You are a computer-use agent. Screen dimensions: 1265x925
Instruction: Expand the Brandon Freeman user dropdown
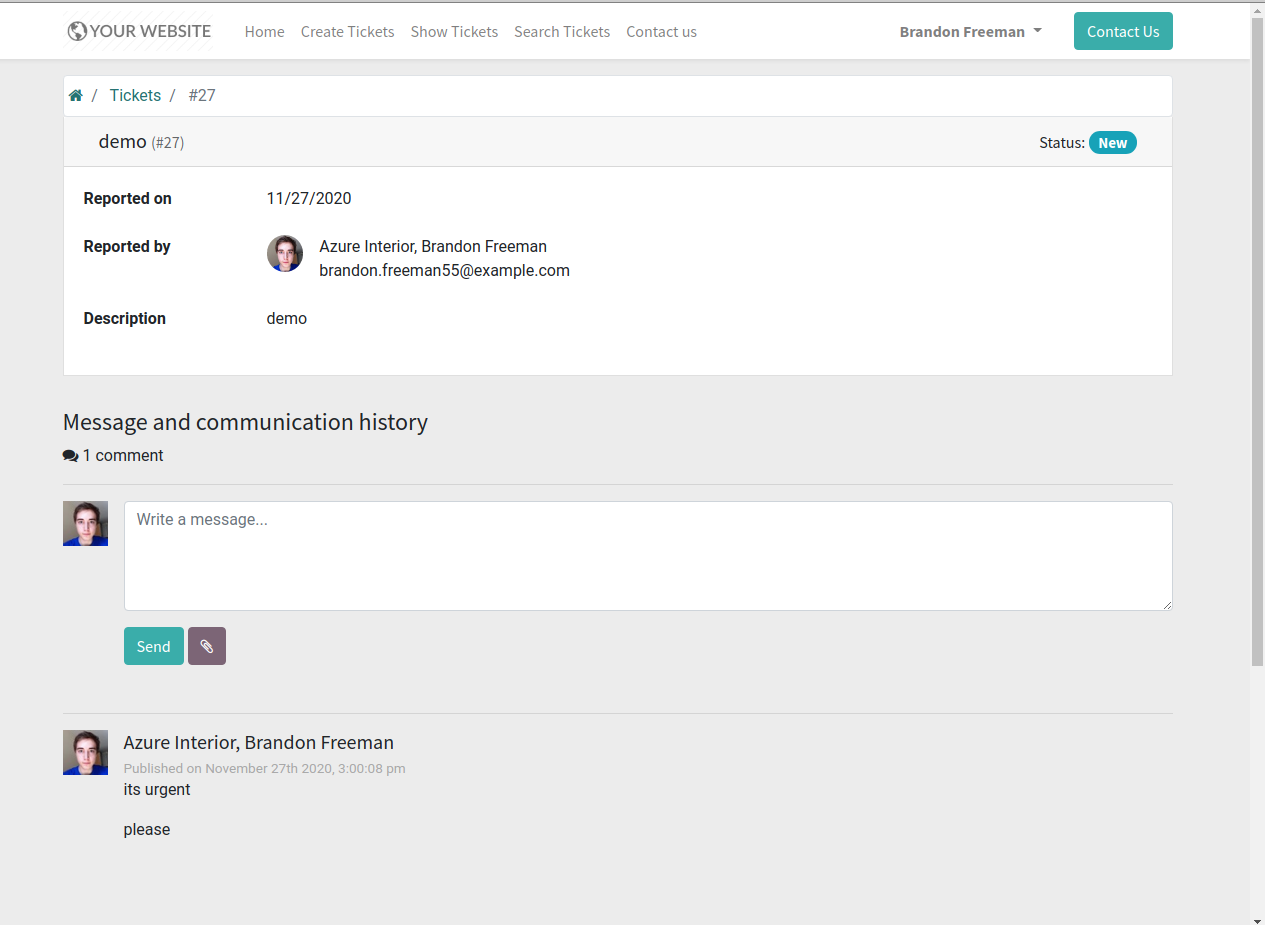970,31
